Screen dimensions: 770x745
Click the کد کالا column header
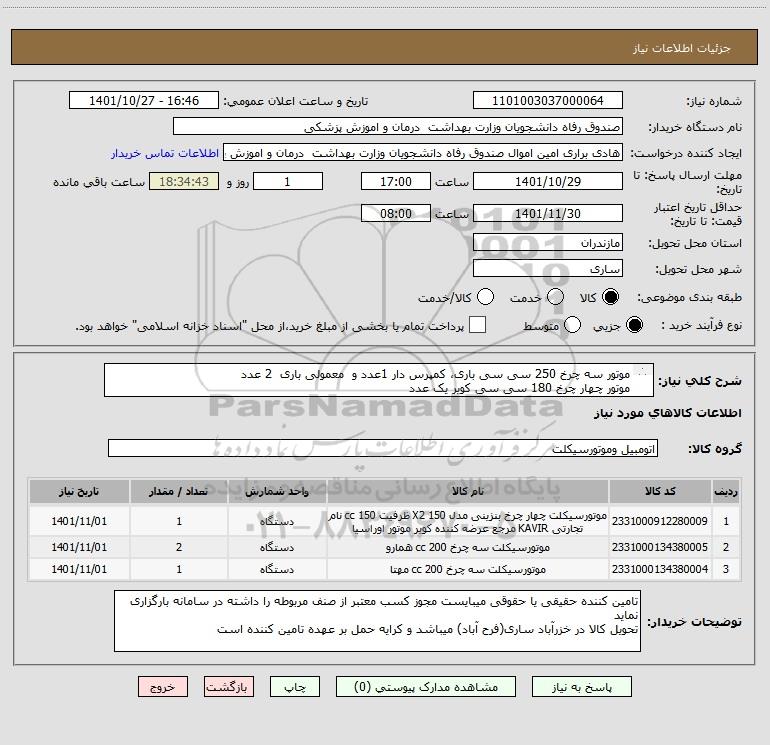click(x=660, y=492)
